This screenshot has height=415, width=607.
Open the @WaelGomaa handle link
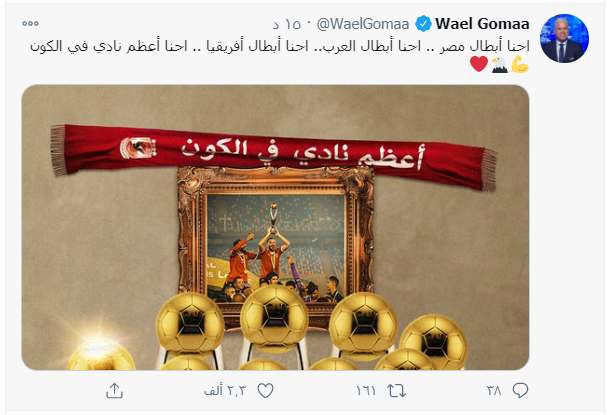click(x=363, y=24)
